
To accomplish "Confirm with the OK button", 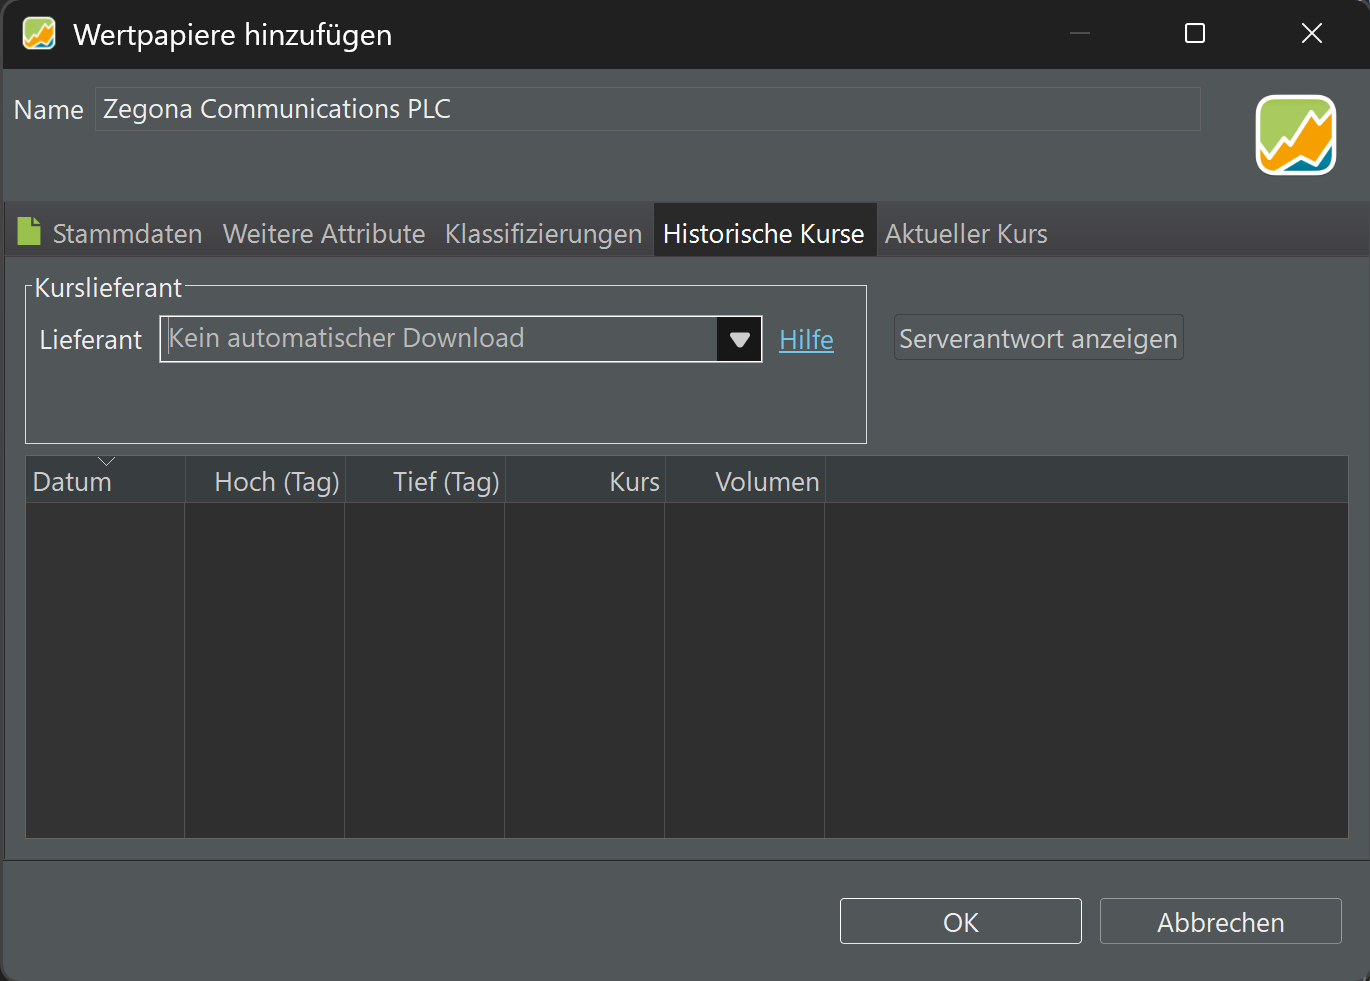I will pos(961,921).
